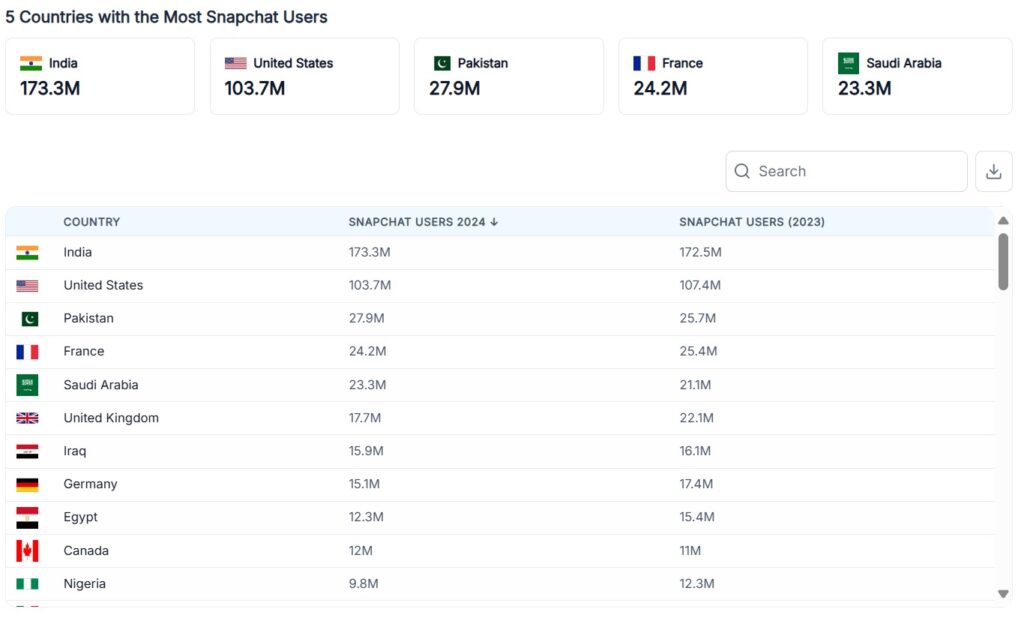Click the download icon button
This screenshot has height=621, width=1024.
pyautogui.click(x=993, y=172)
